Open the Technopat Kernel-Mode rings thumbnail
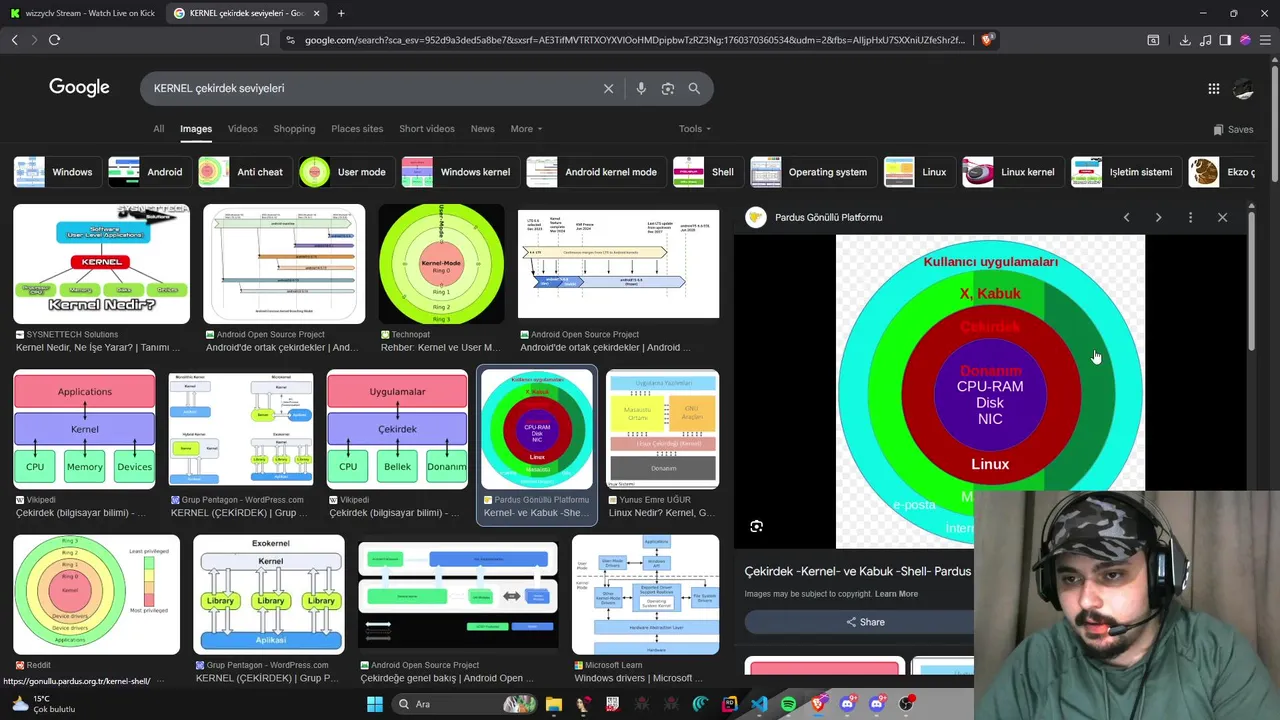This screenshot has width=1280, height=720. click(x=441, y=264)
